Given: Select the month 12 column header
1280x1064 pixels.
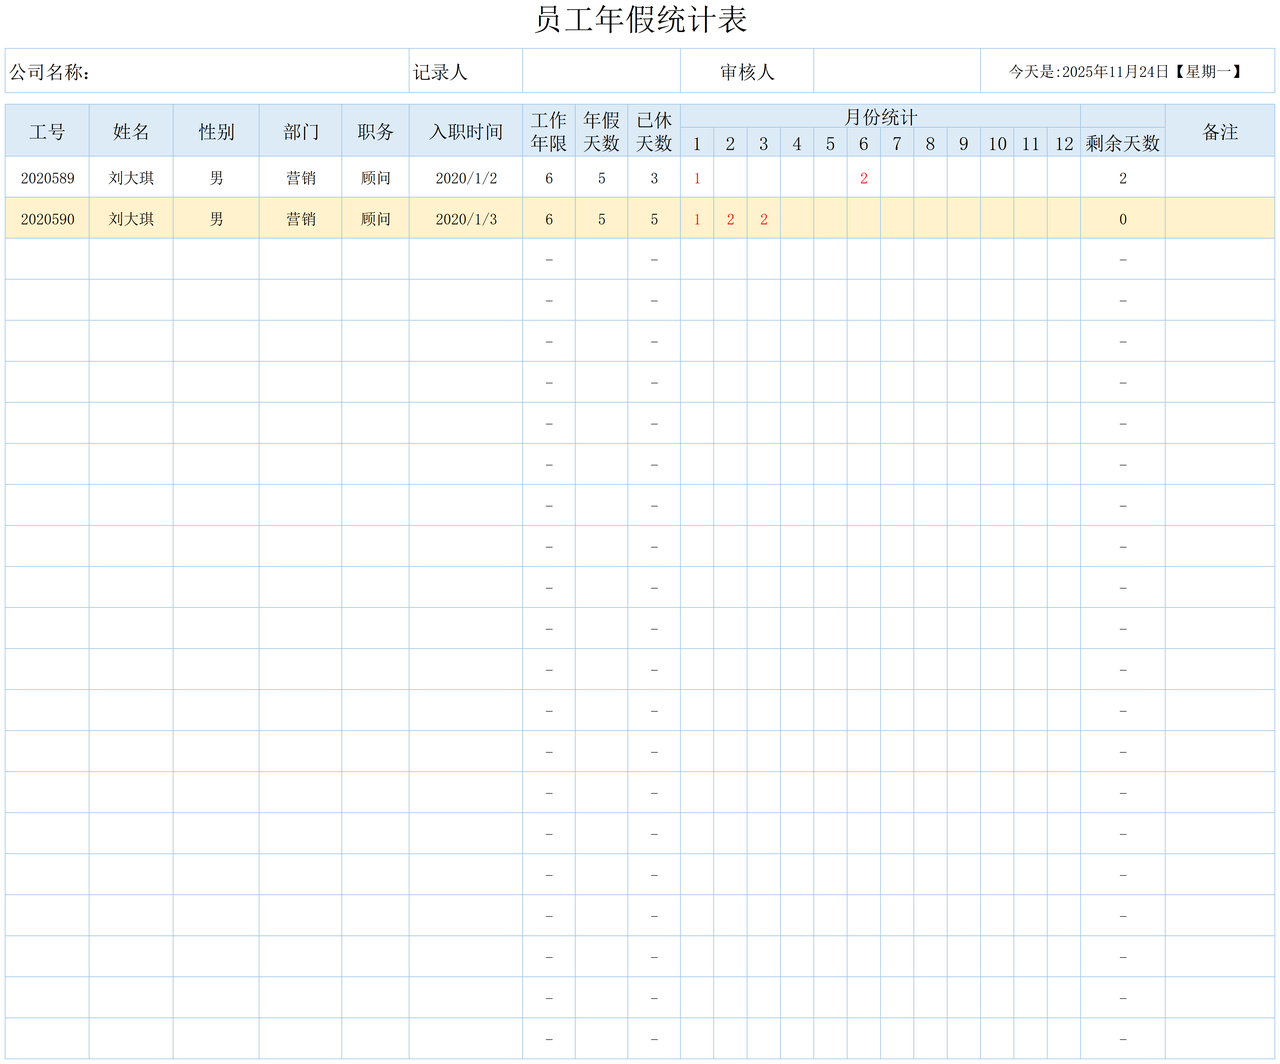Looking at the screenshot, I should [x=1063, y=144].
